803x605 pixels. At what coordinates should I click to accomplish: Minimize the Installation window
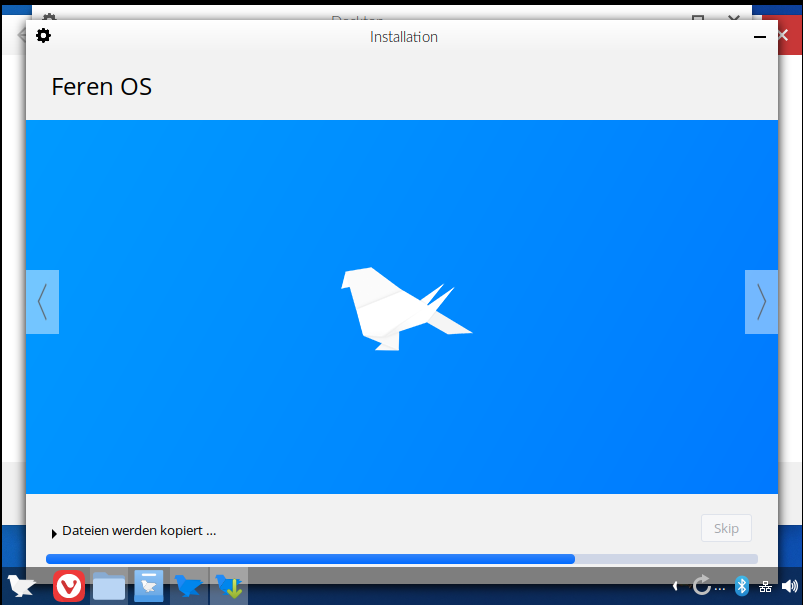760,37
